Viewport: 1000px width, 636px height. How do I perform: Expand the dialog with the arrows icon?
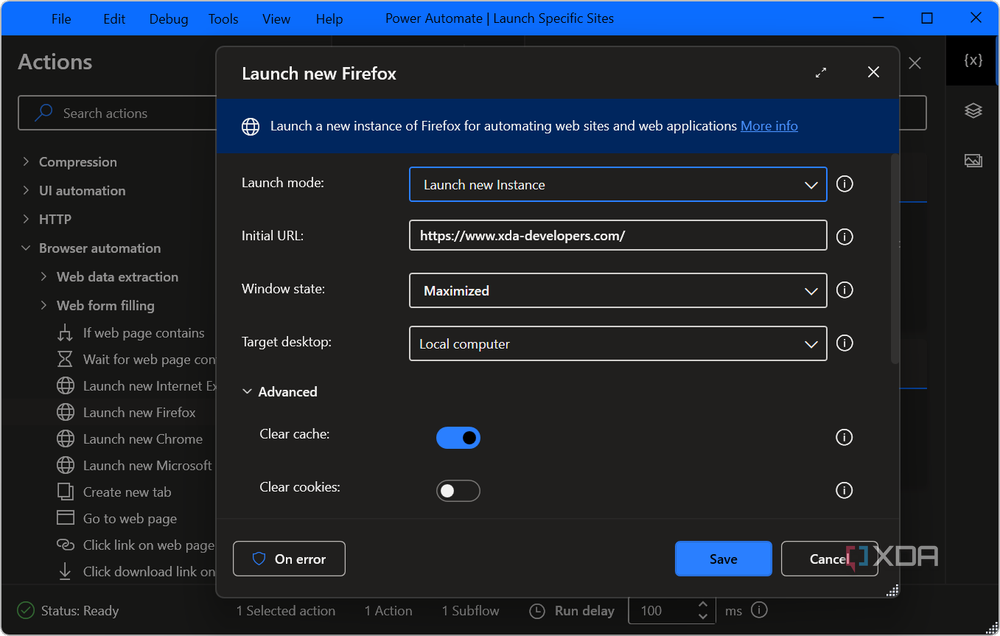[821, 73]
